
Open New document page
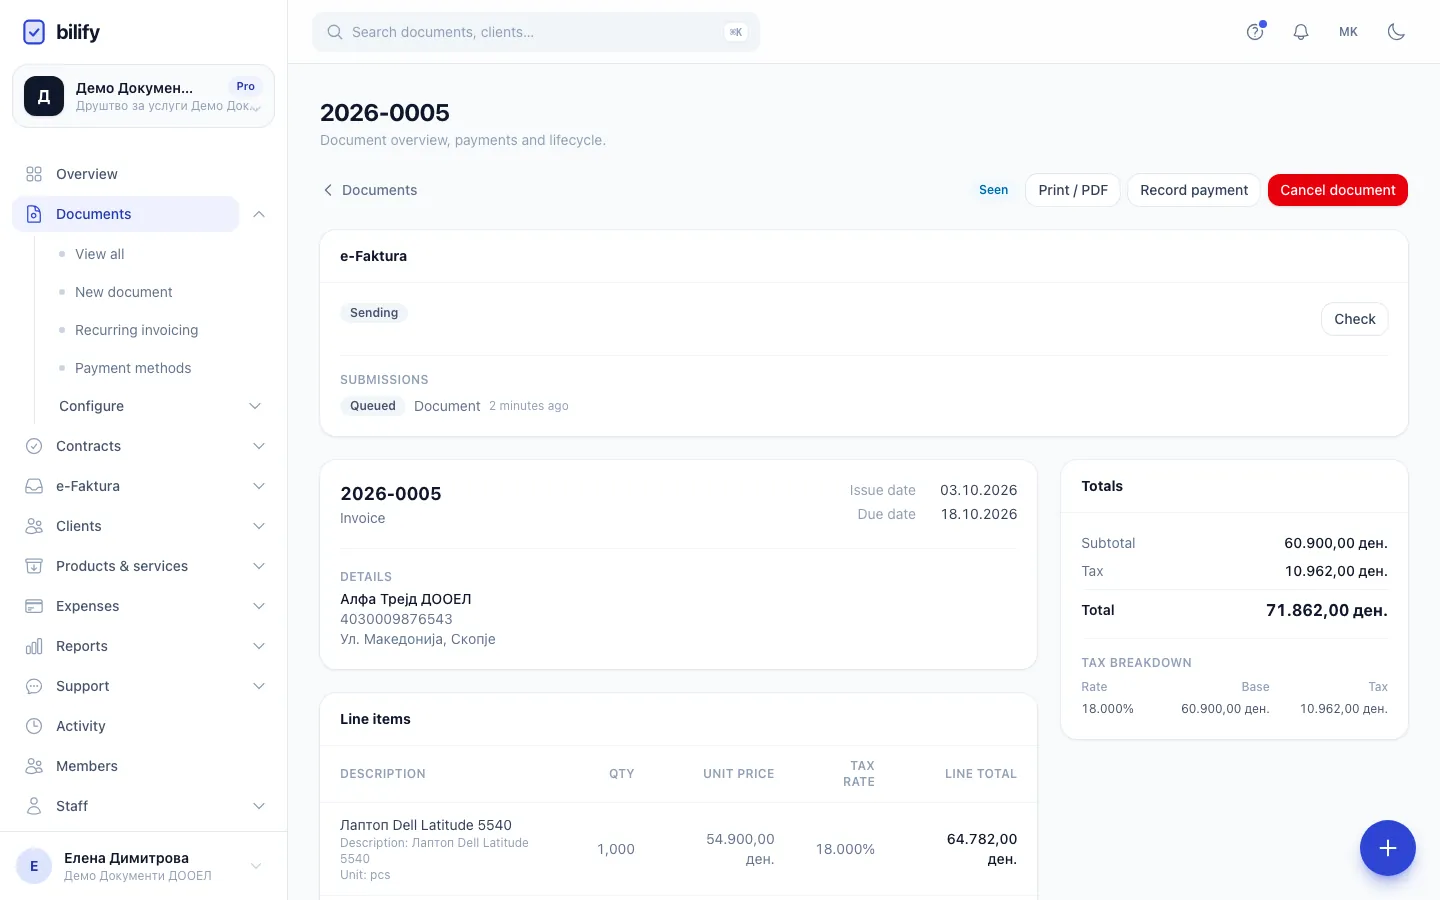tap(124, 292)
